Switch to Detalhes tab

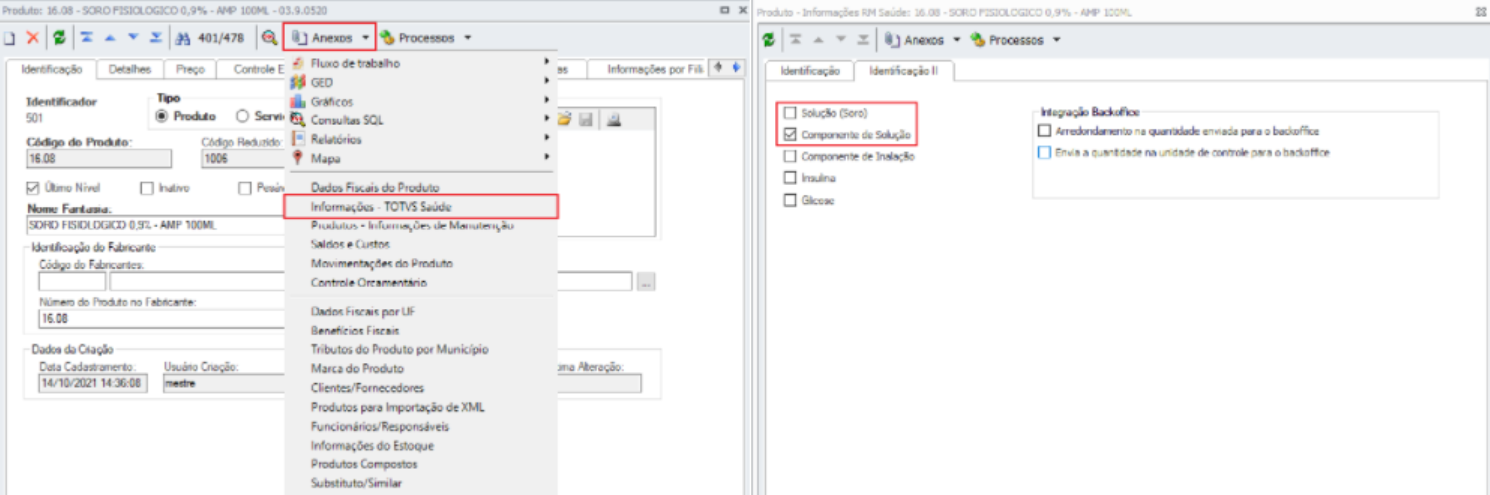point(130,70)
